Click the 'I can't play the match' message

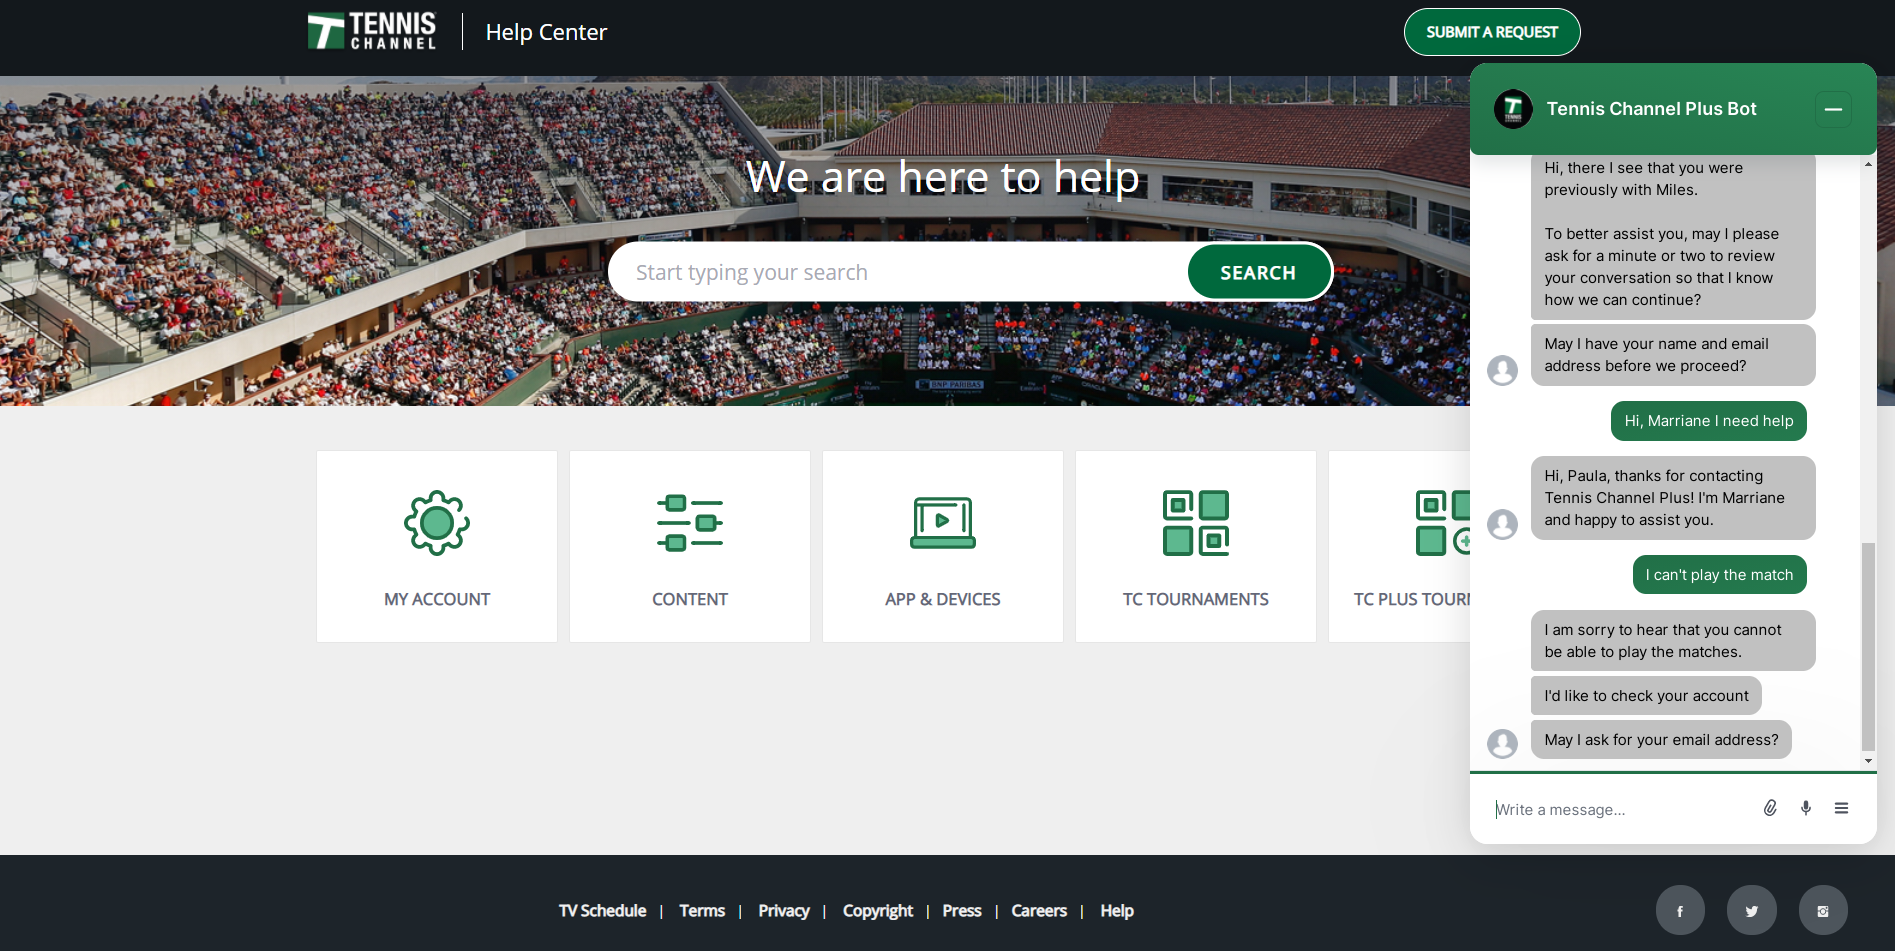(x=1719, y=575)
